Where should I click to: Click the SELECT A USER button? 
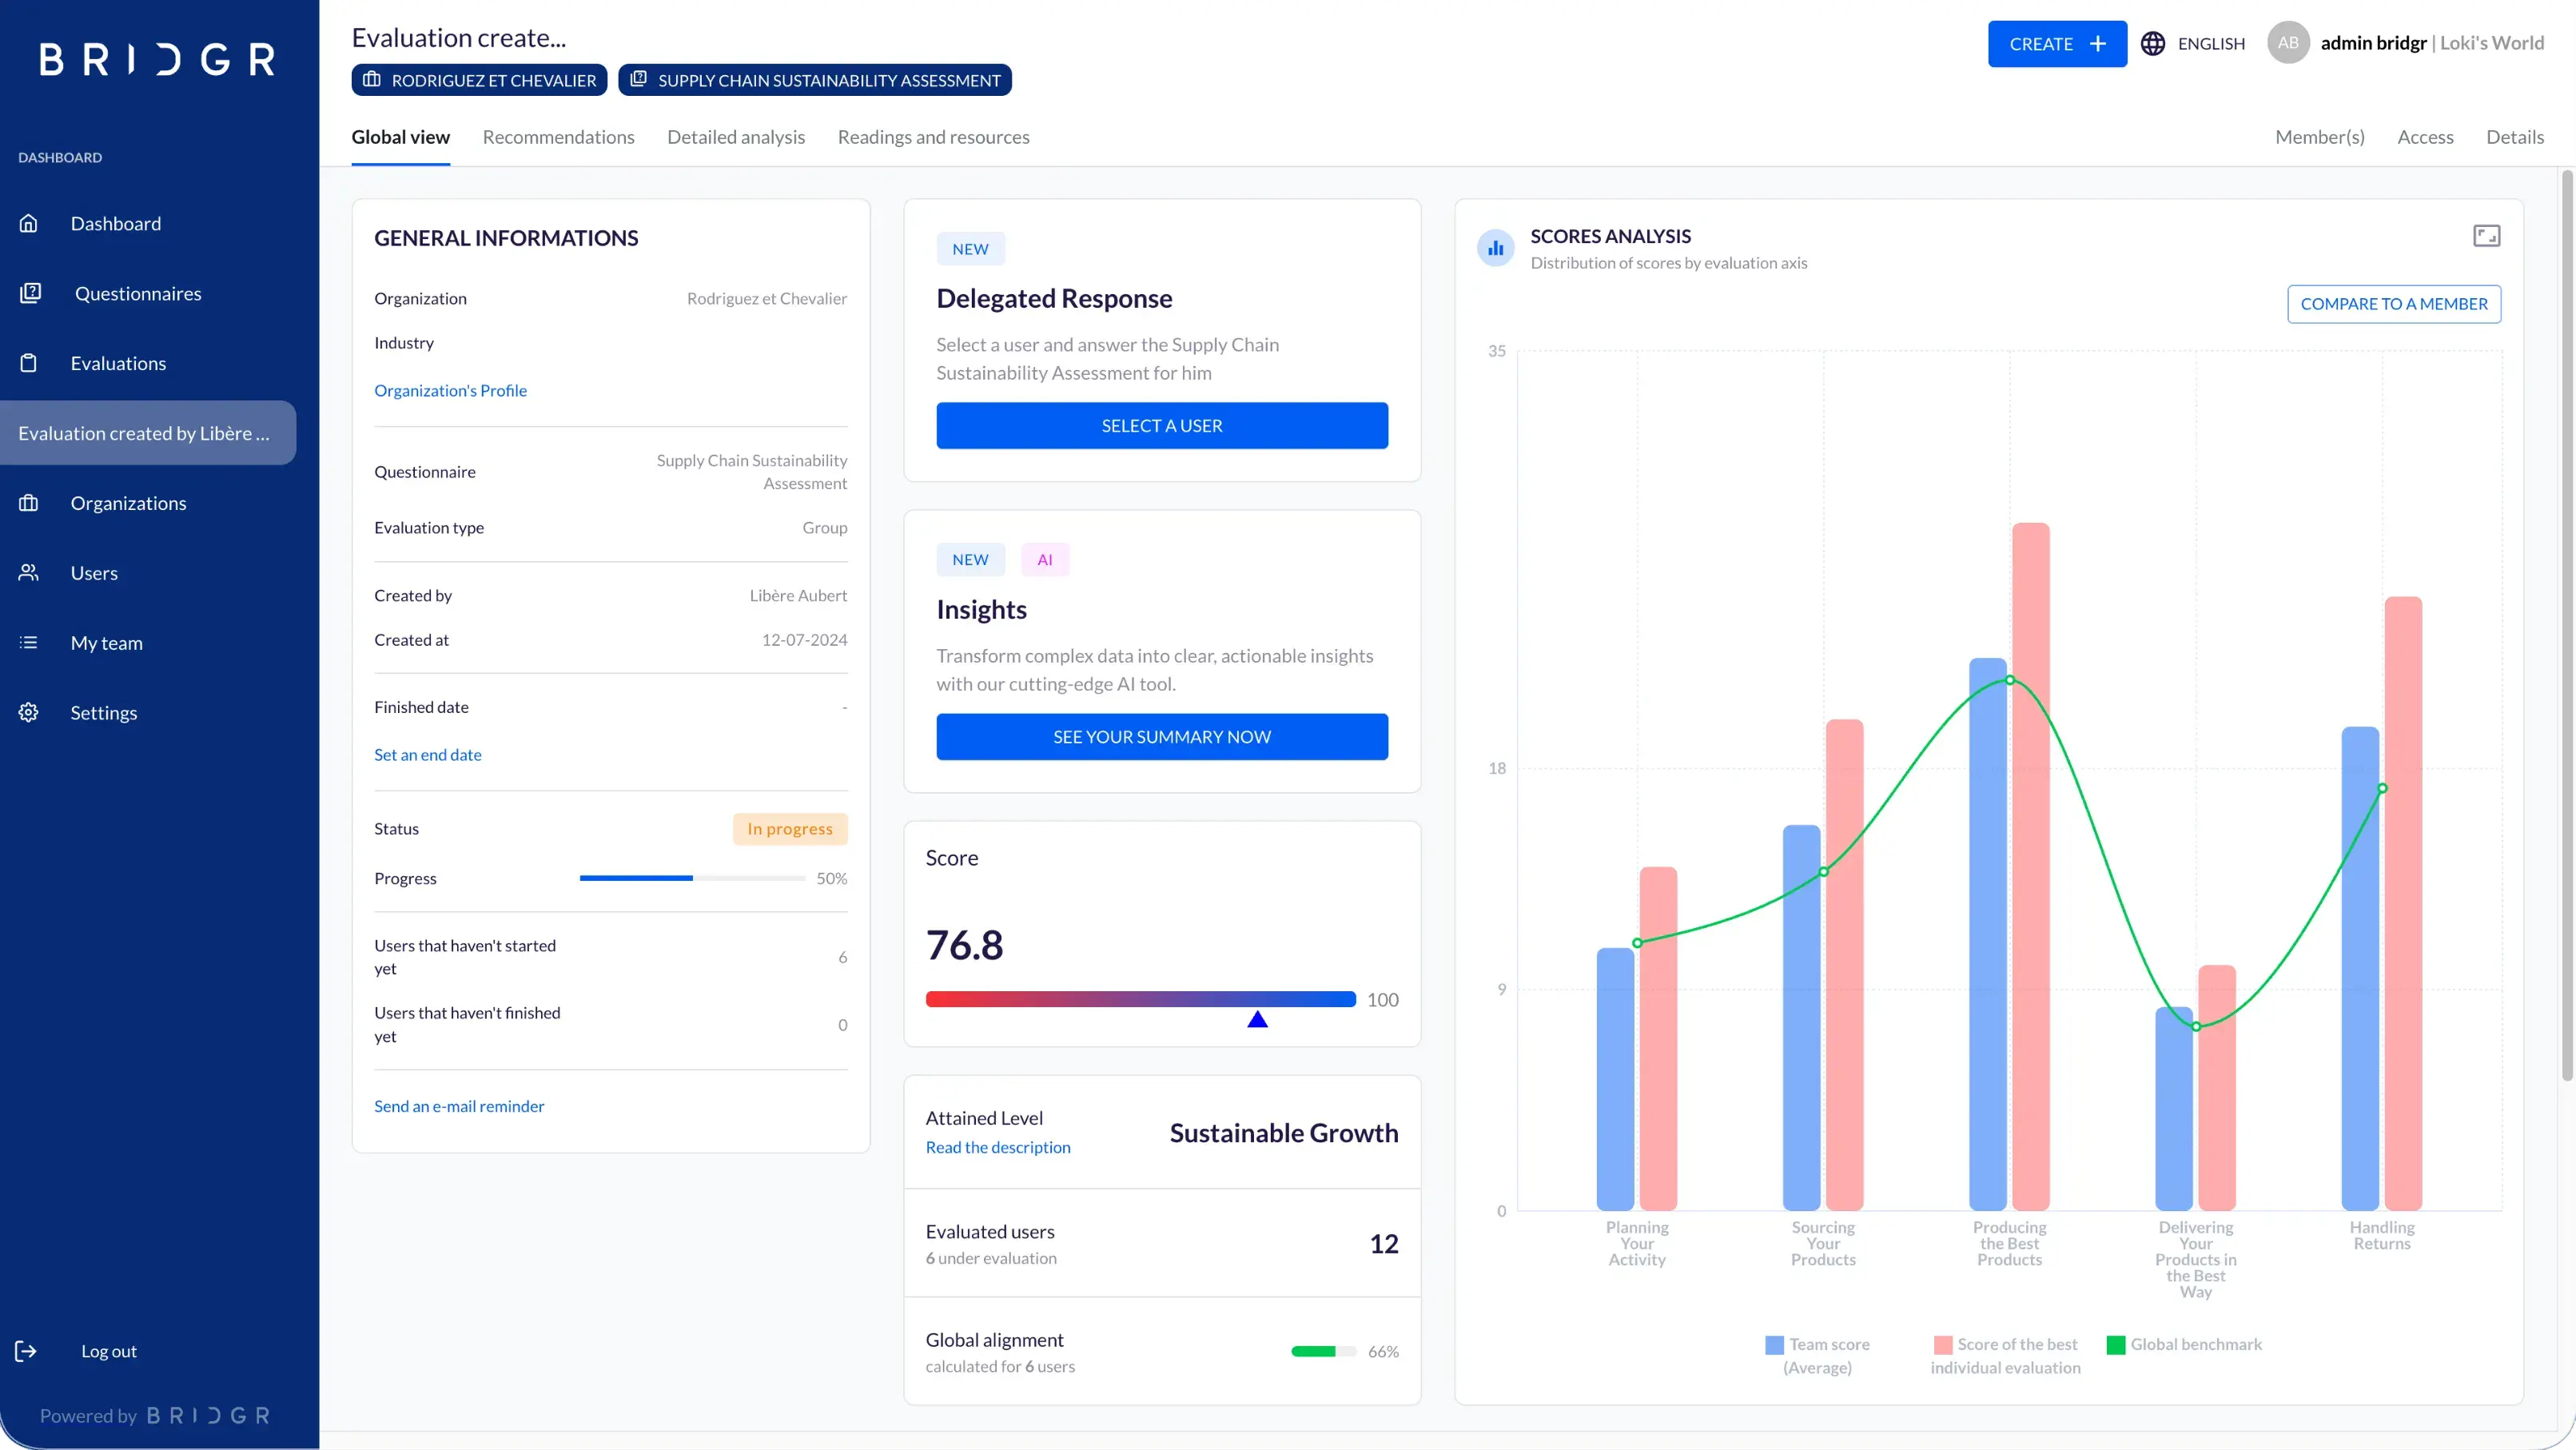[1162, 425]
